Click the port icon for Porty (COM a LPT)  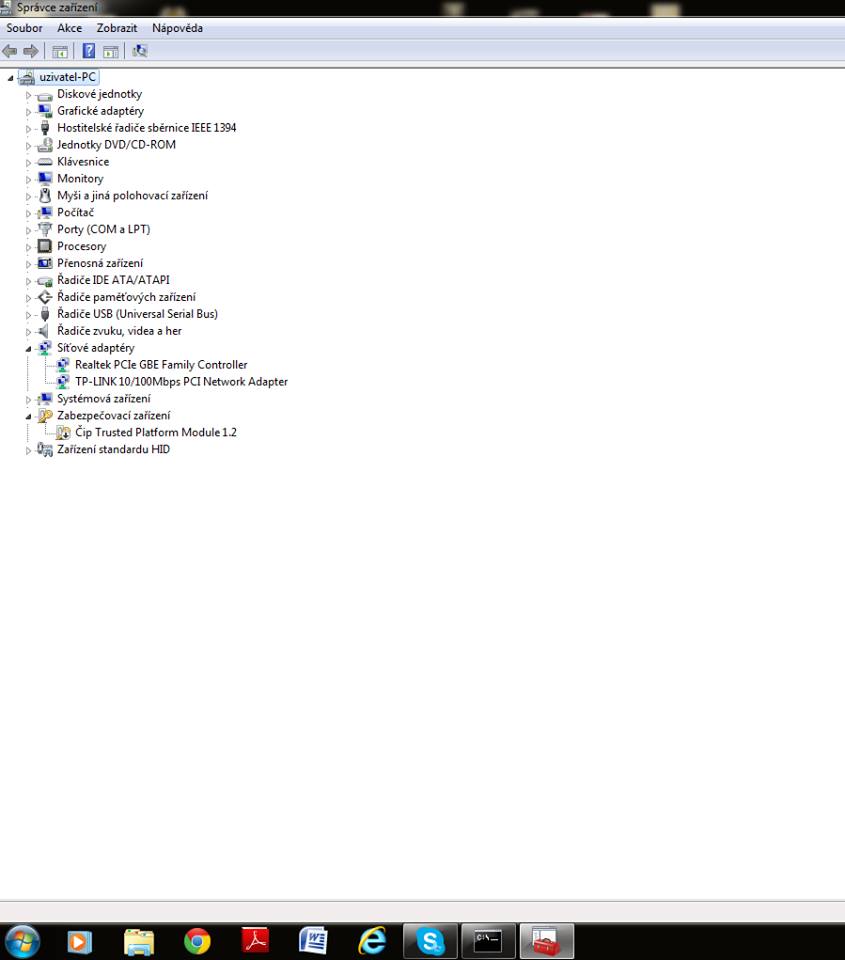point(45,230)
